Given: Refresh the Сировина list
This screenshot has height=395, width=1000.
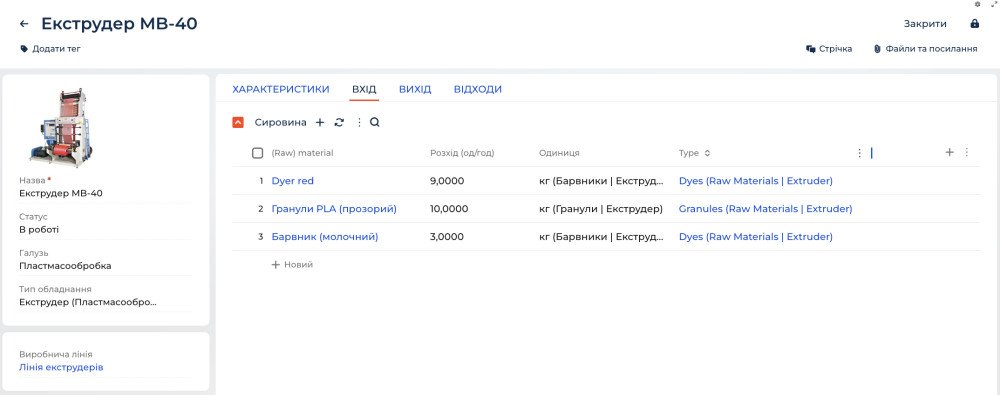Looking at the screenshot, I should click(x=339, y=123).
